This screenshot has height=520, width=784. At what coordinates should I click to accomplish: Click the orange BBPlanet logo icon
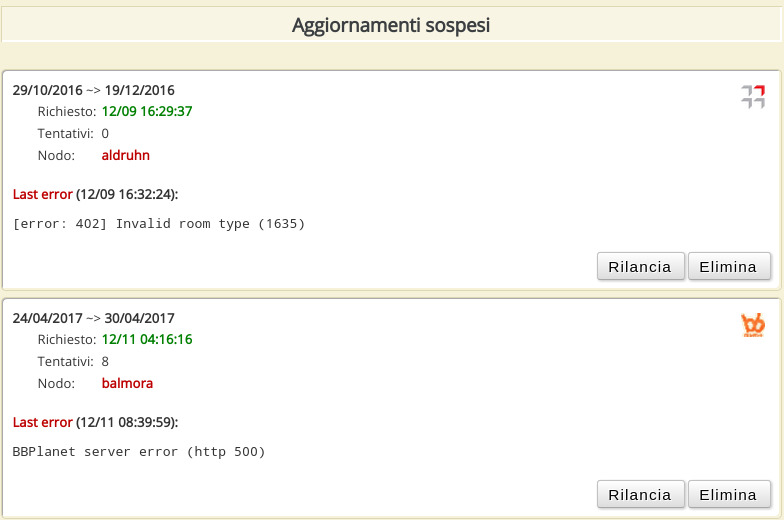[753, 325]
